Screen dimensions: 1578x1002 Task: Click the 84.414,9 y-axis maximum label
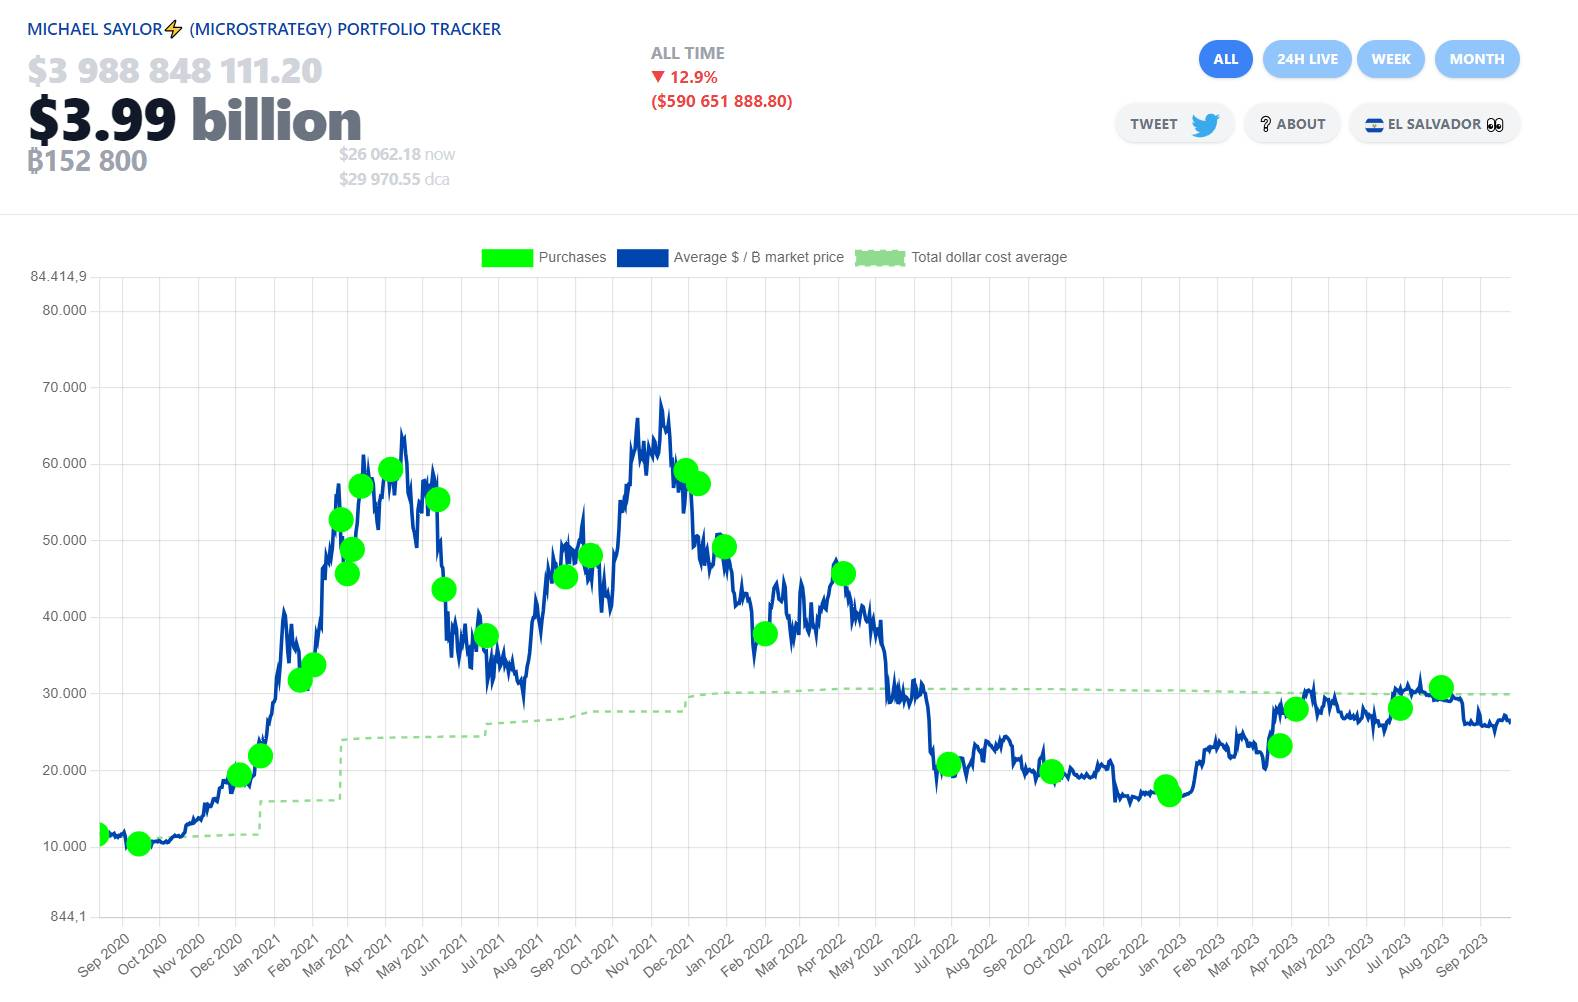tap(59, 276)
